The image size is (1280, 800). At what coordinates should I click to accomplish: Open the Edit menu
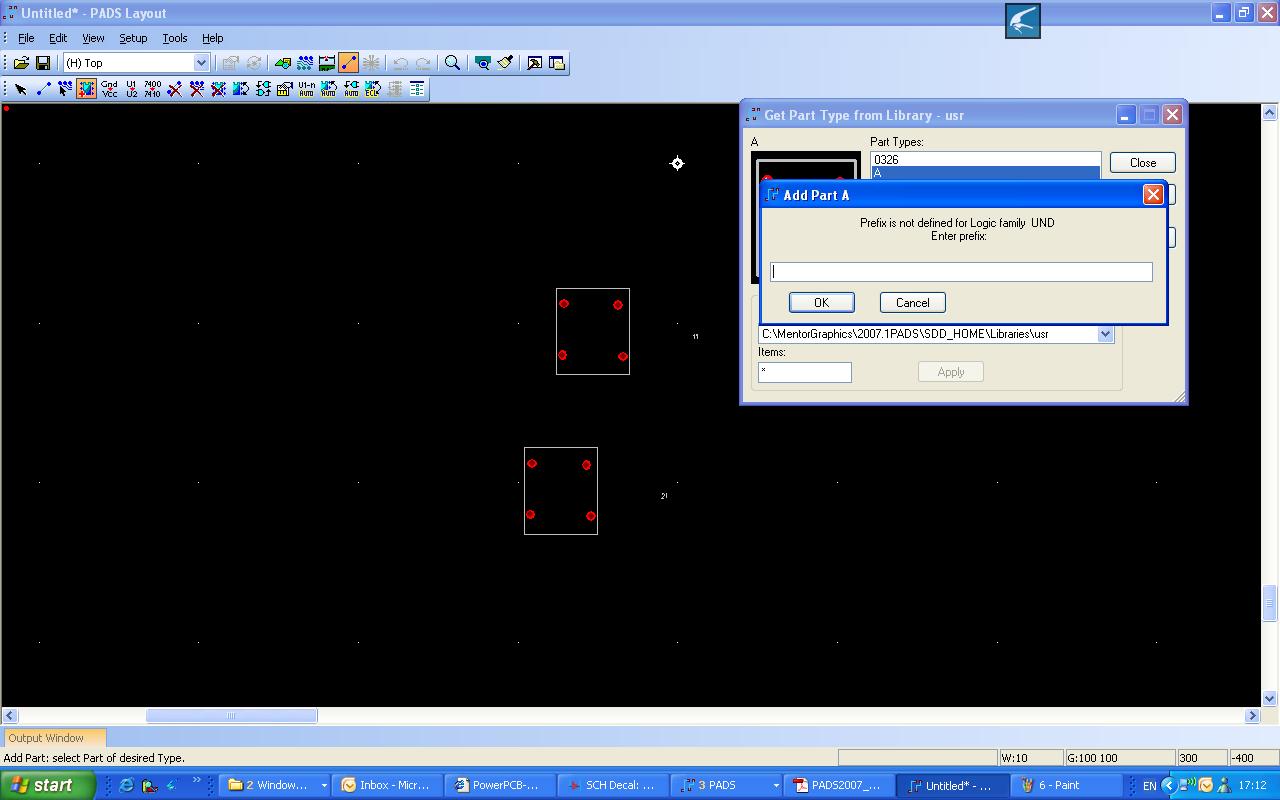[x=58, y=38]
